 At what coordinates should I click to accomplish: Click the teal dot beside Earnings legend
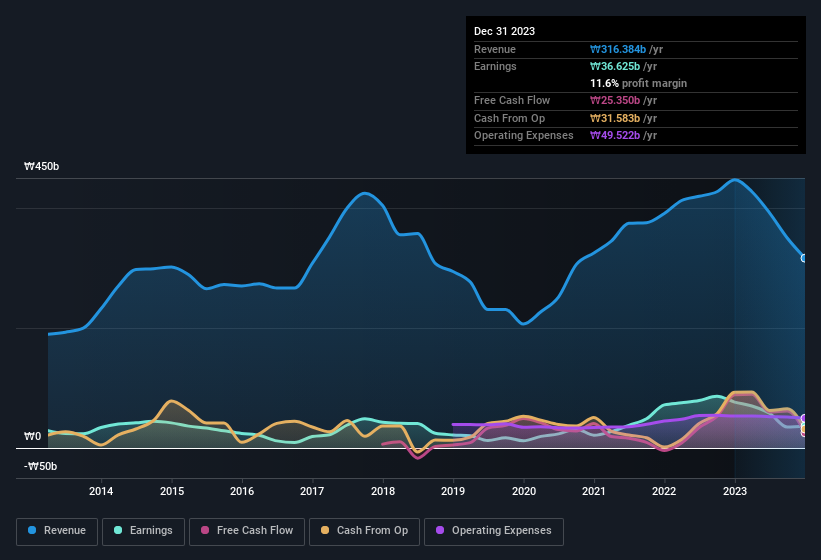119,530
